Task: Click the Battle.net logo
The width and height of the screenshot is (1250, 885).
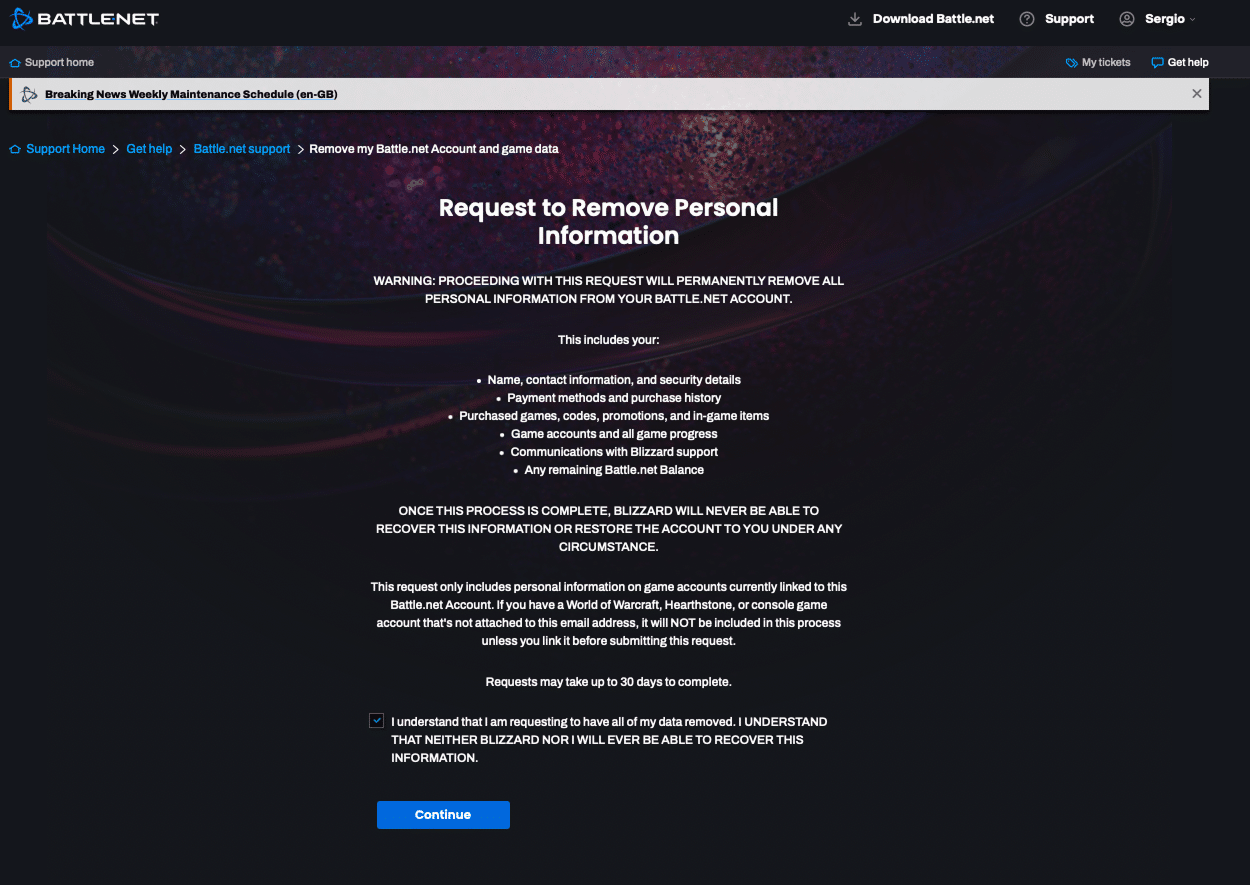Action: pos(84,18)
